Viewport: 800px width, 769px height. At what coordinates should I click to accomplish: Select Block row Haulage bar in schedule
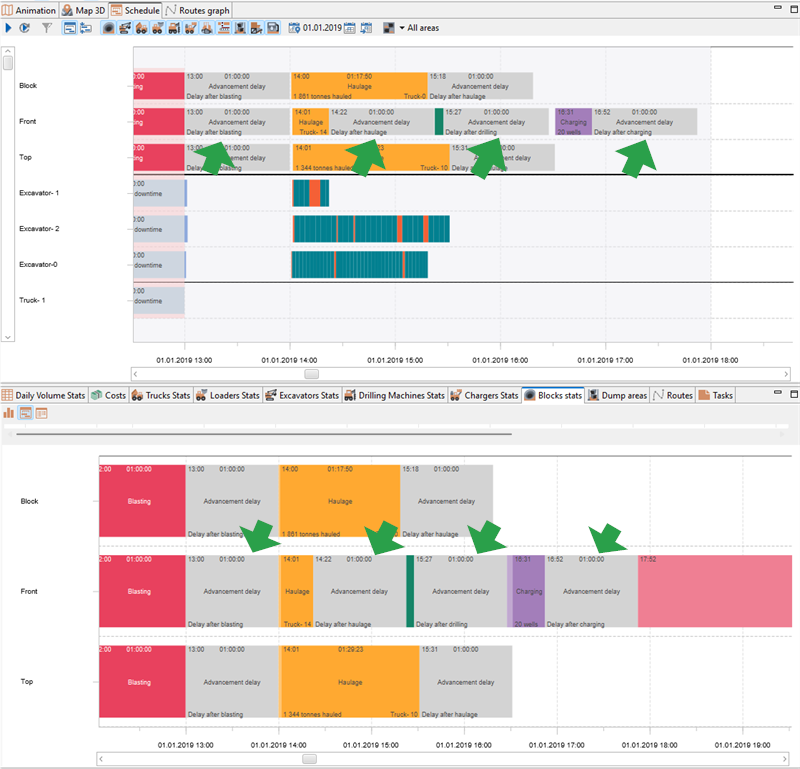coord(359,86)
